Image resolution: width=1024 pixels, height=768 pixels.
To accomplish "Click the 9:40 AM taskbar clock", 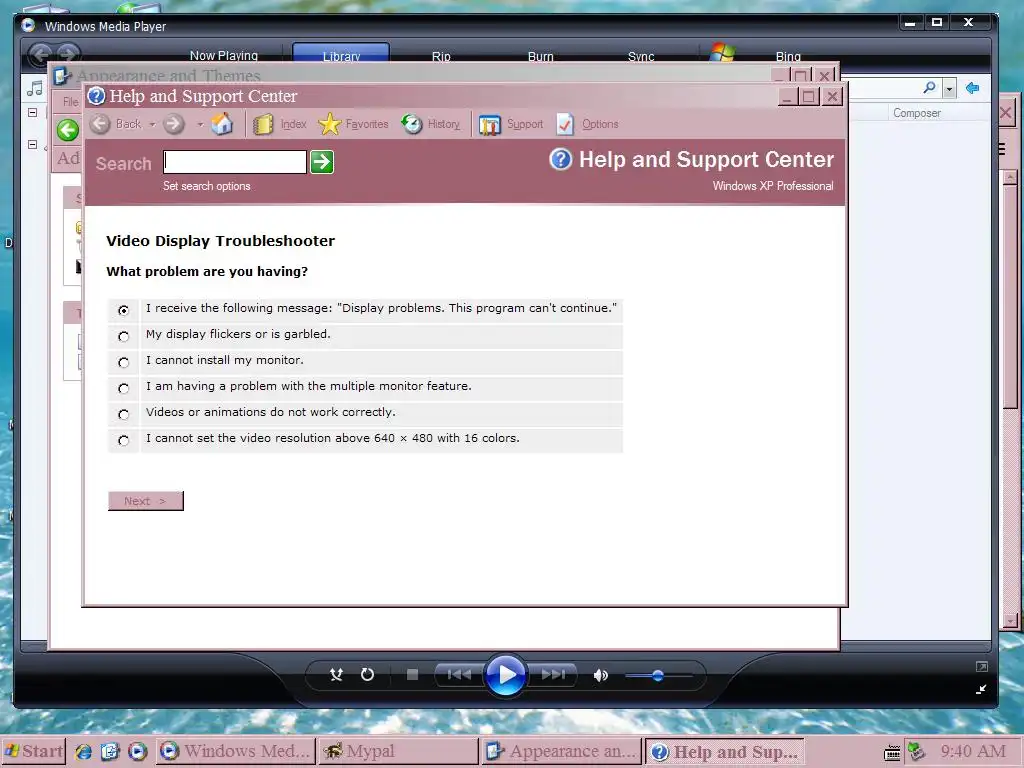I will click(x=973, y=752).
